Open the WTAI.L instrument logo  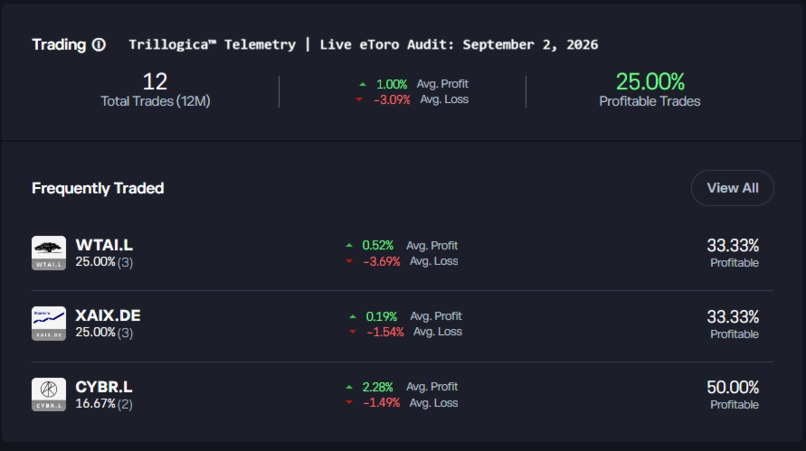(49, 253)
